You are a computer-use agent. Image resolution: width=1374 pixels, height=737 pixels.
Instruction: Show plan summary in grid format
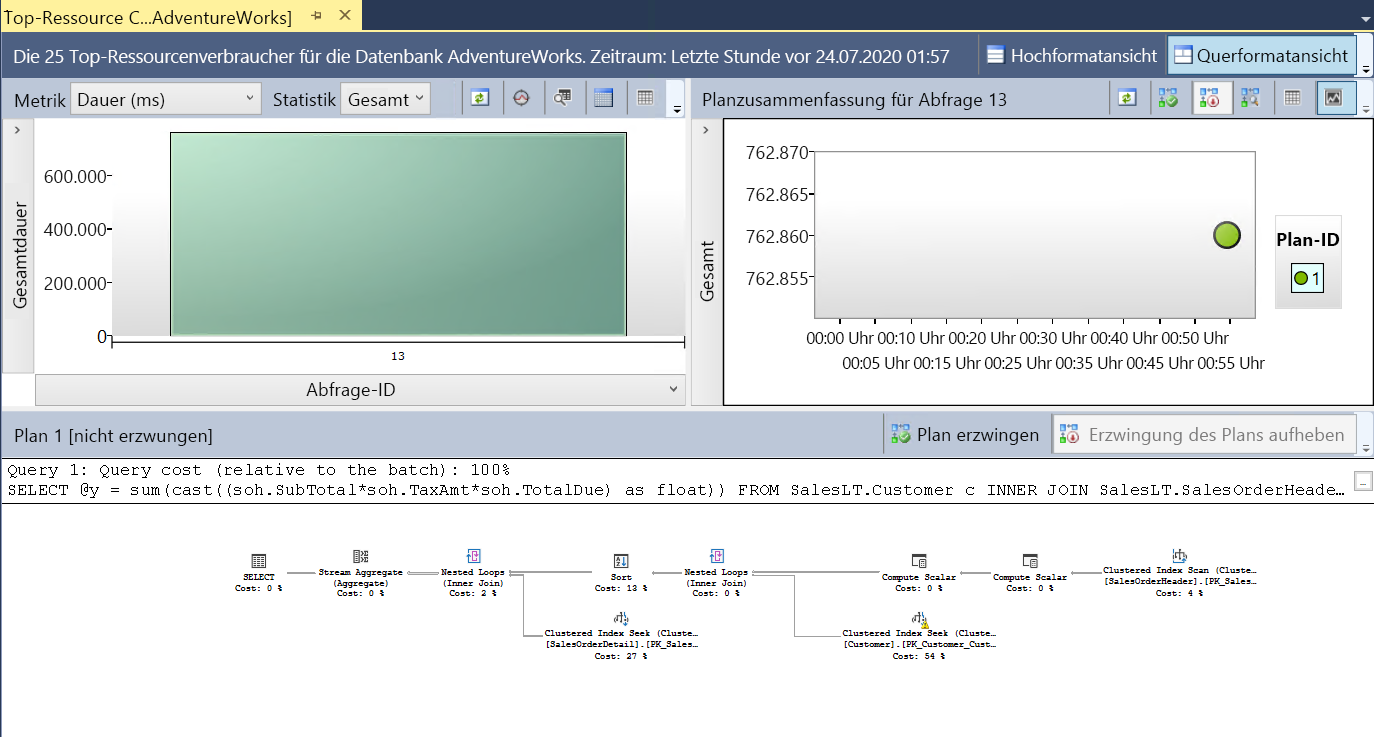click(x=1293, y=98)
